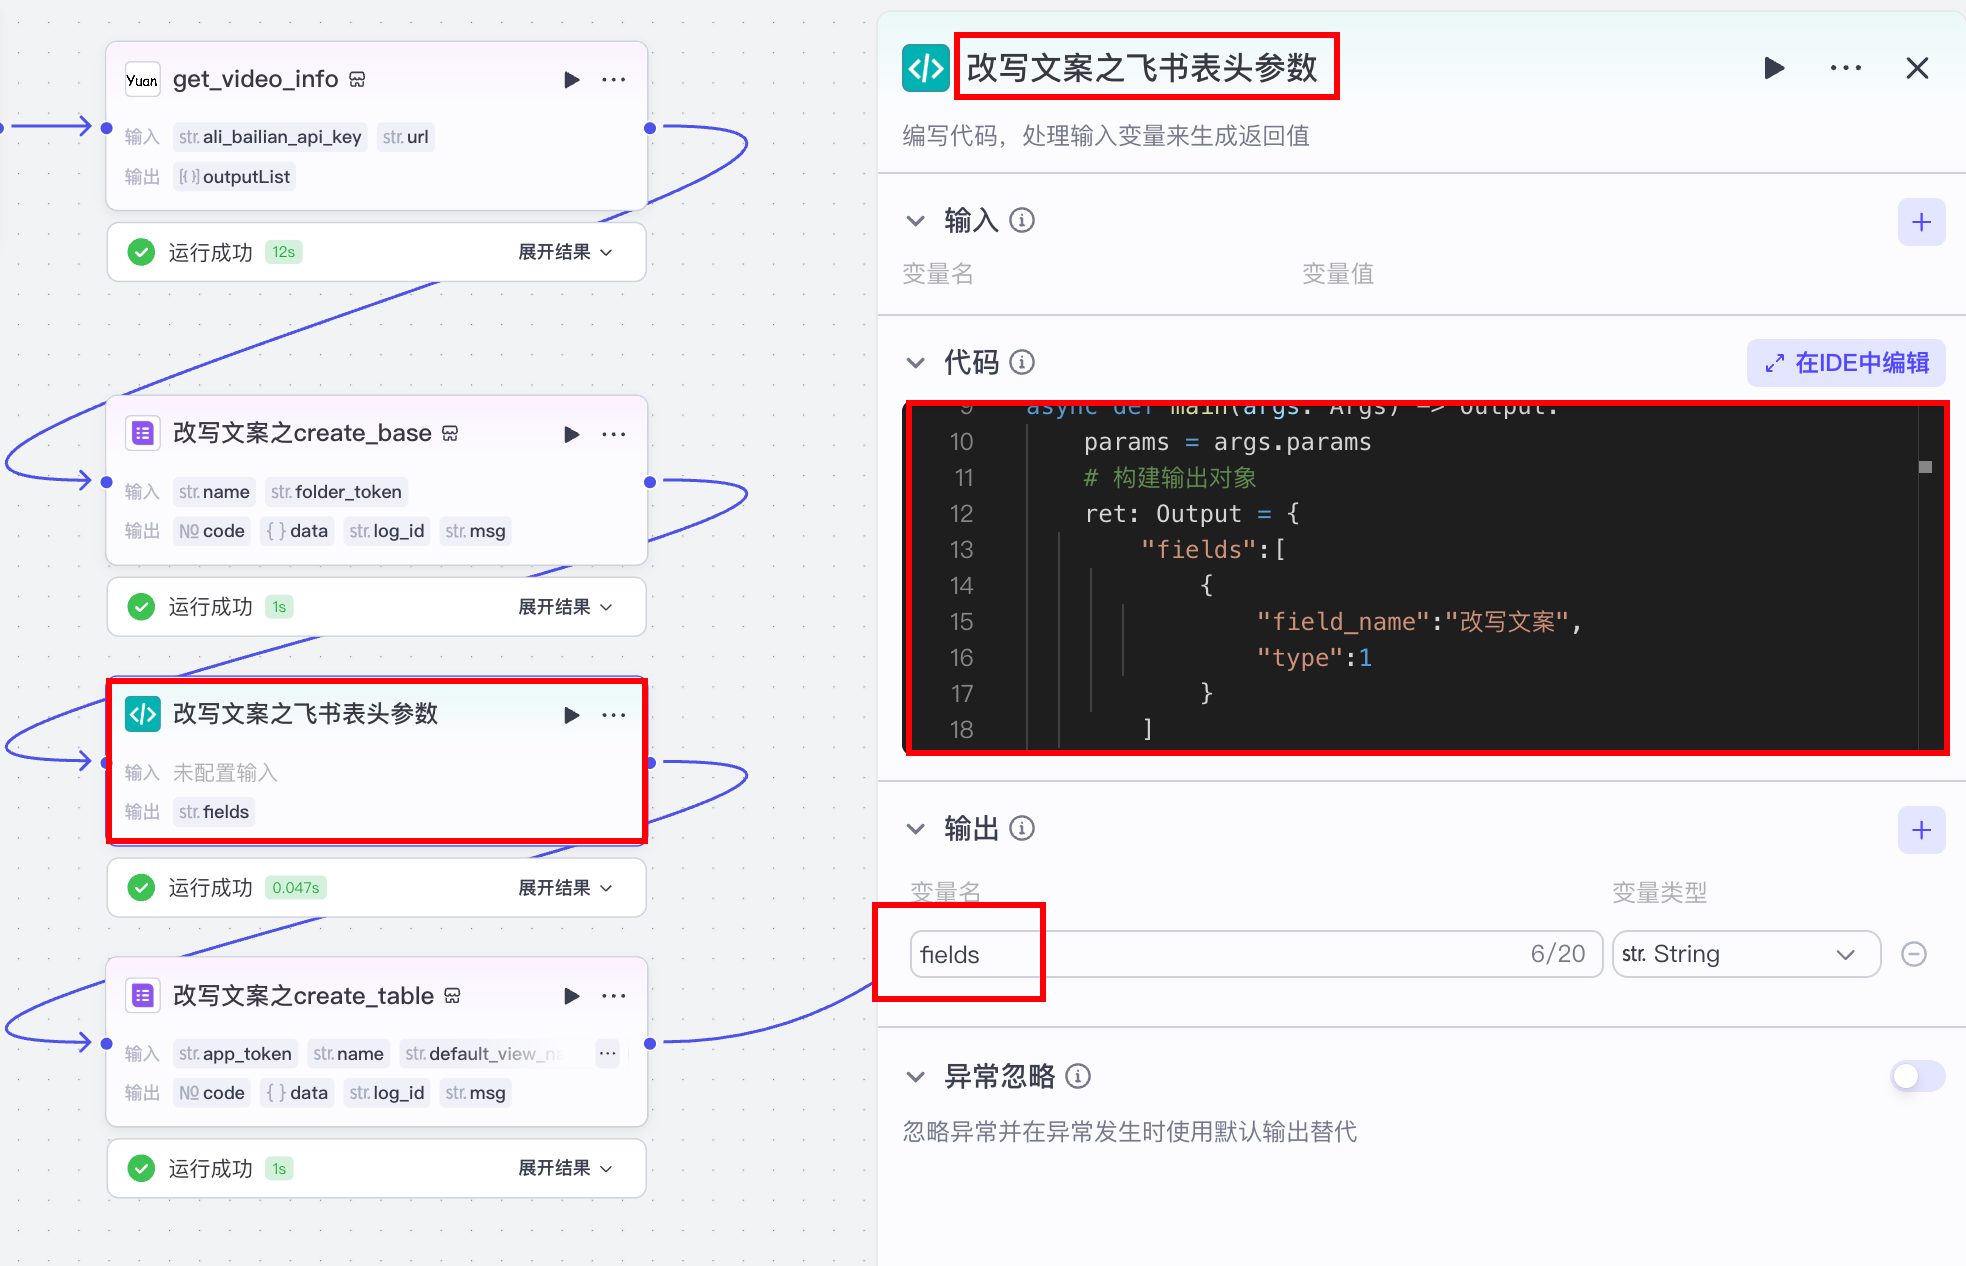Add a new output variable with the plus icon
The height and width of the screenshot is (1266, 1966).
tap(1921, 829)
